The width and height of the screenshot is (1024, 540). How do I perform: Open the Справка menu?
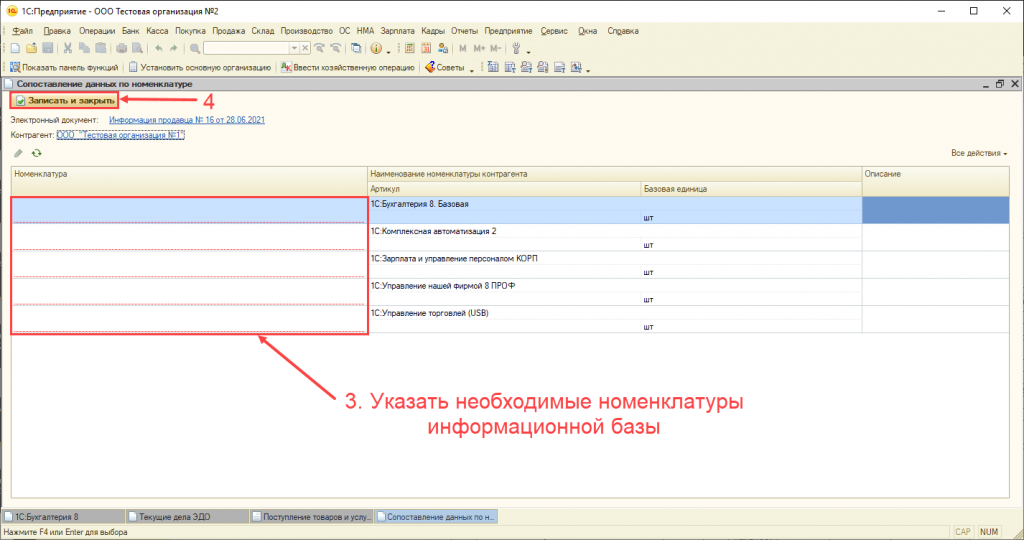tap(623, 31)
